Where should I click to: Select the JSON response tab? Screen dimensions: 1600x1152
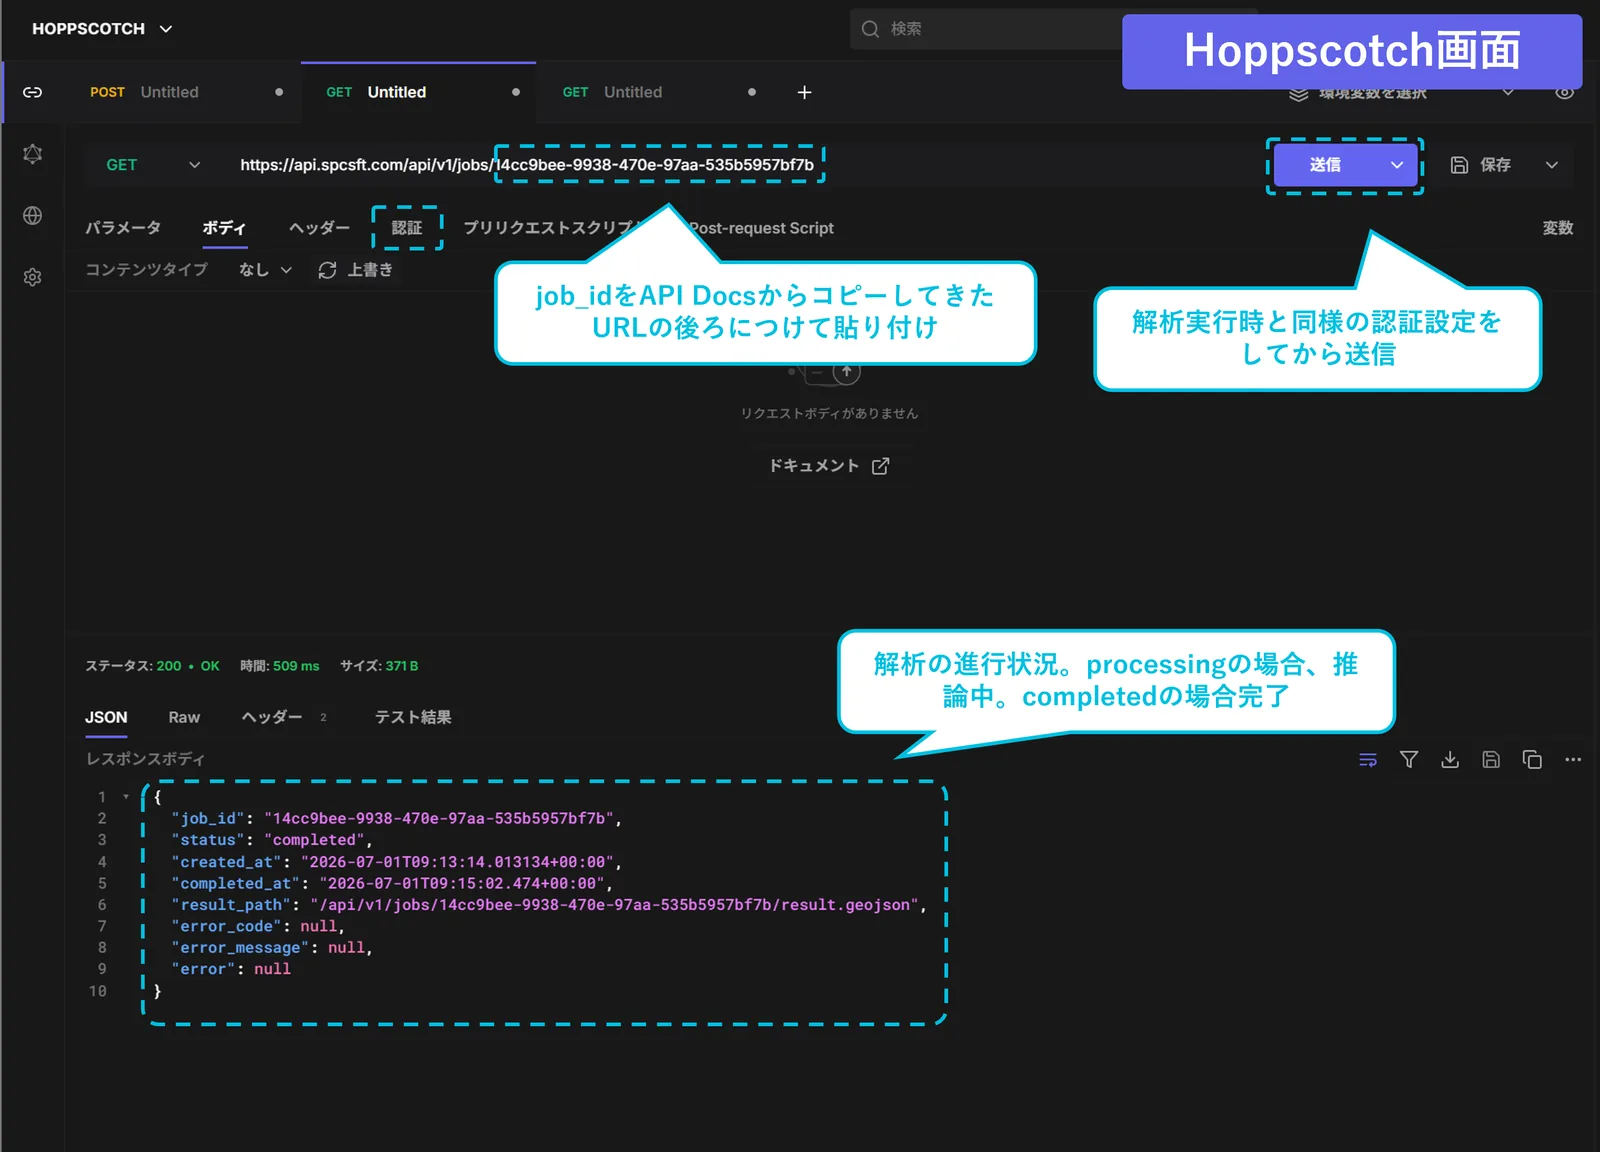click(x=106, y=717)
